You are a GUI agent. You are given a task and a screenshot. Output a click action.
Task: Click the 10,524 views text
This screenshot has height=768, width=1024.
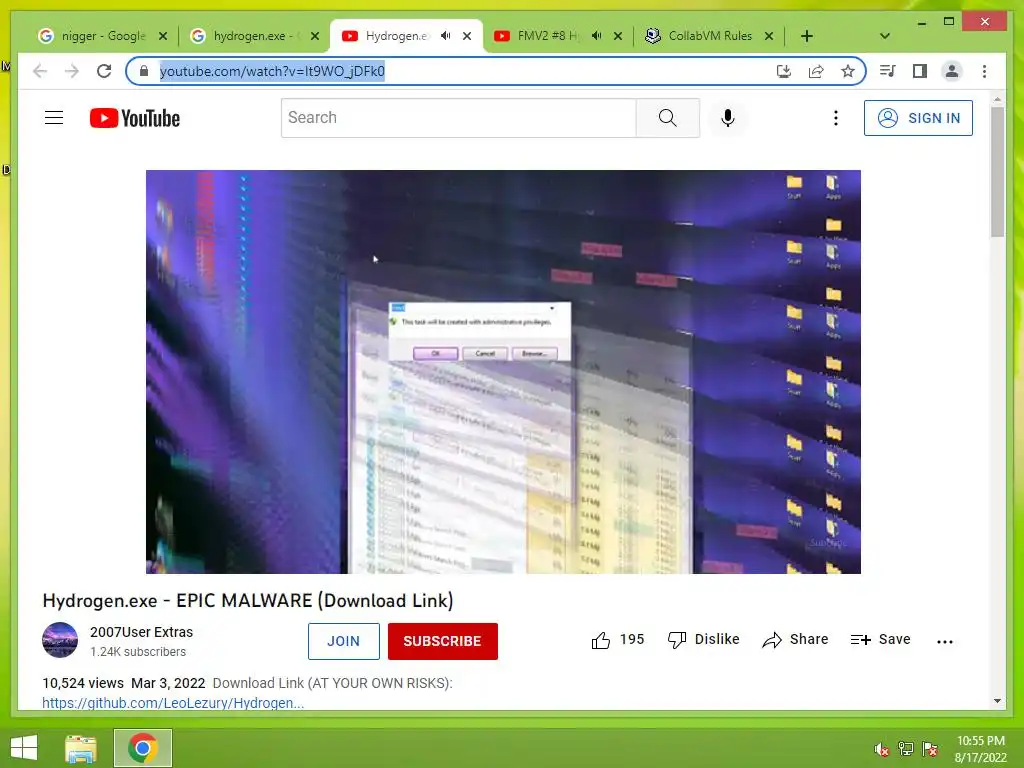[83, 683]
